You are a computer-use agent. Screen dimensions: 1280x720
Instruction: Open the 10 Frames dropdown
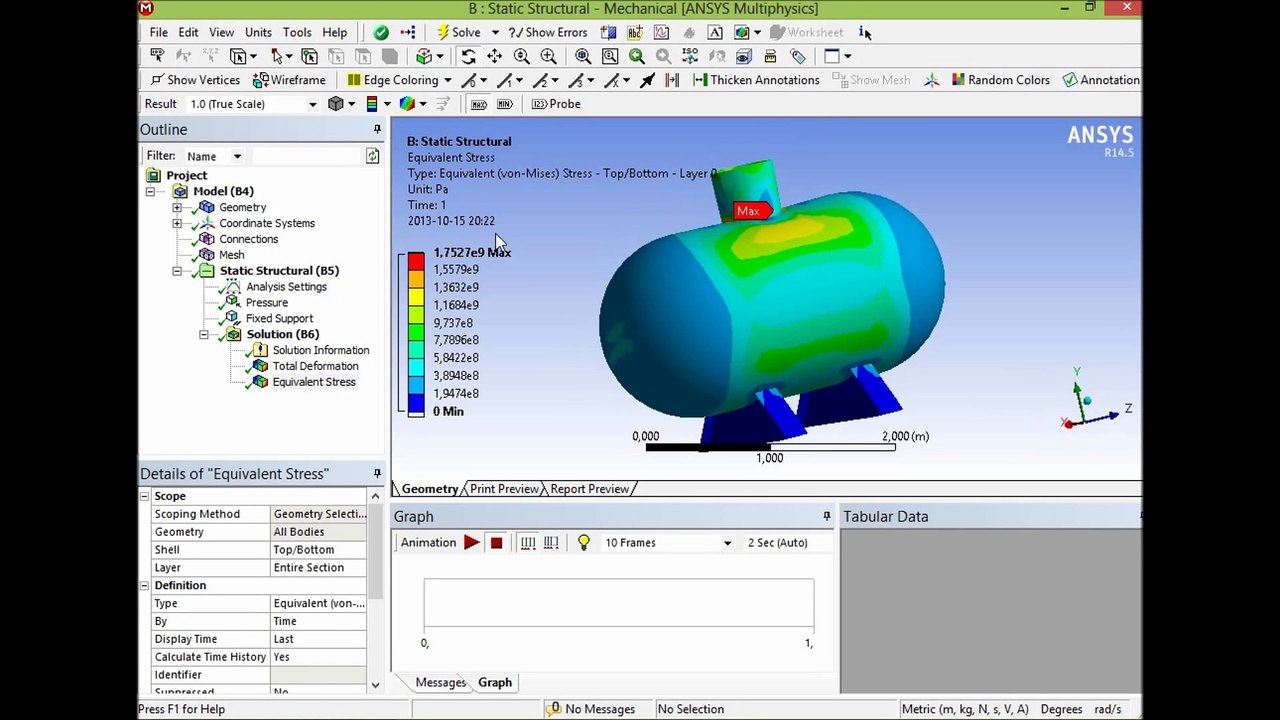(x=667, y=543)
